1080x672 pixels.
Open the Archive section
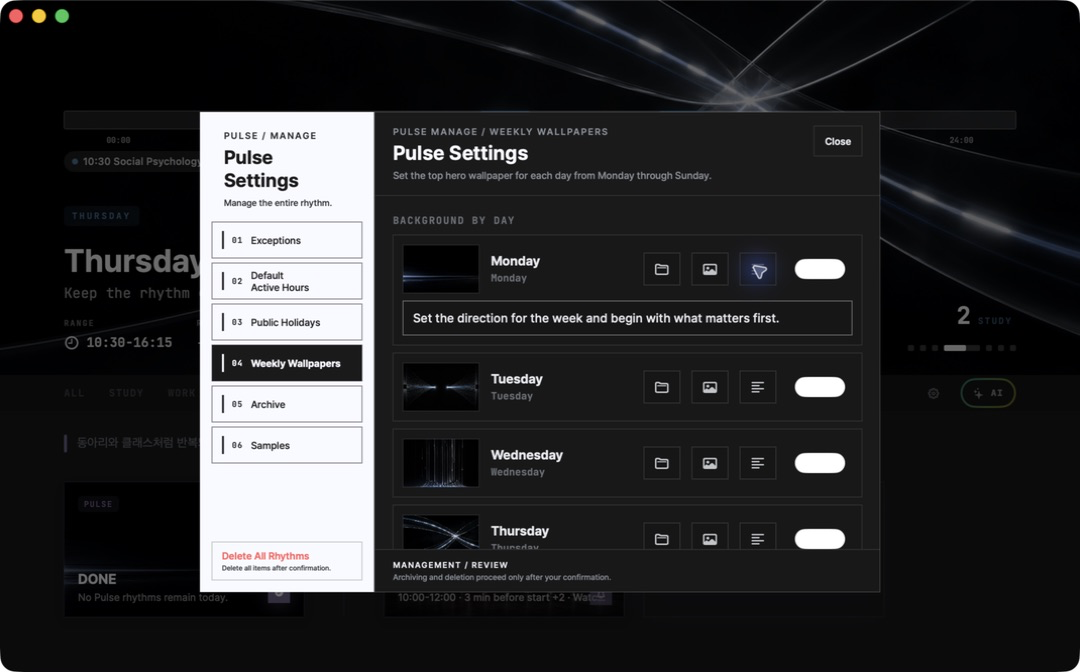(x=287, y=404)
